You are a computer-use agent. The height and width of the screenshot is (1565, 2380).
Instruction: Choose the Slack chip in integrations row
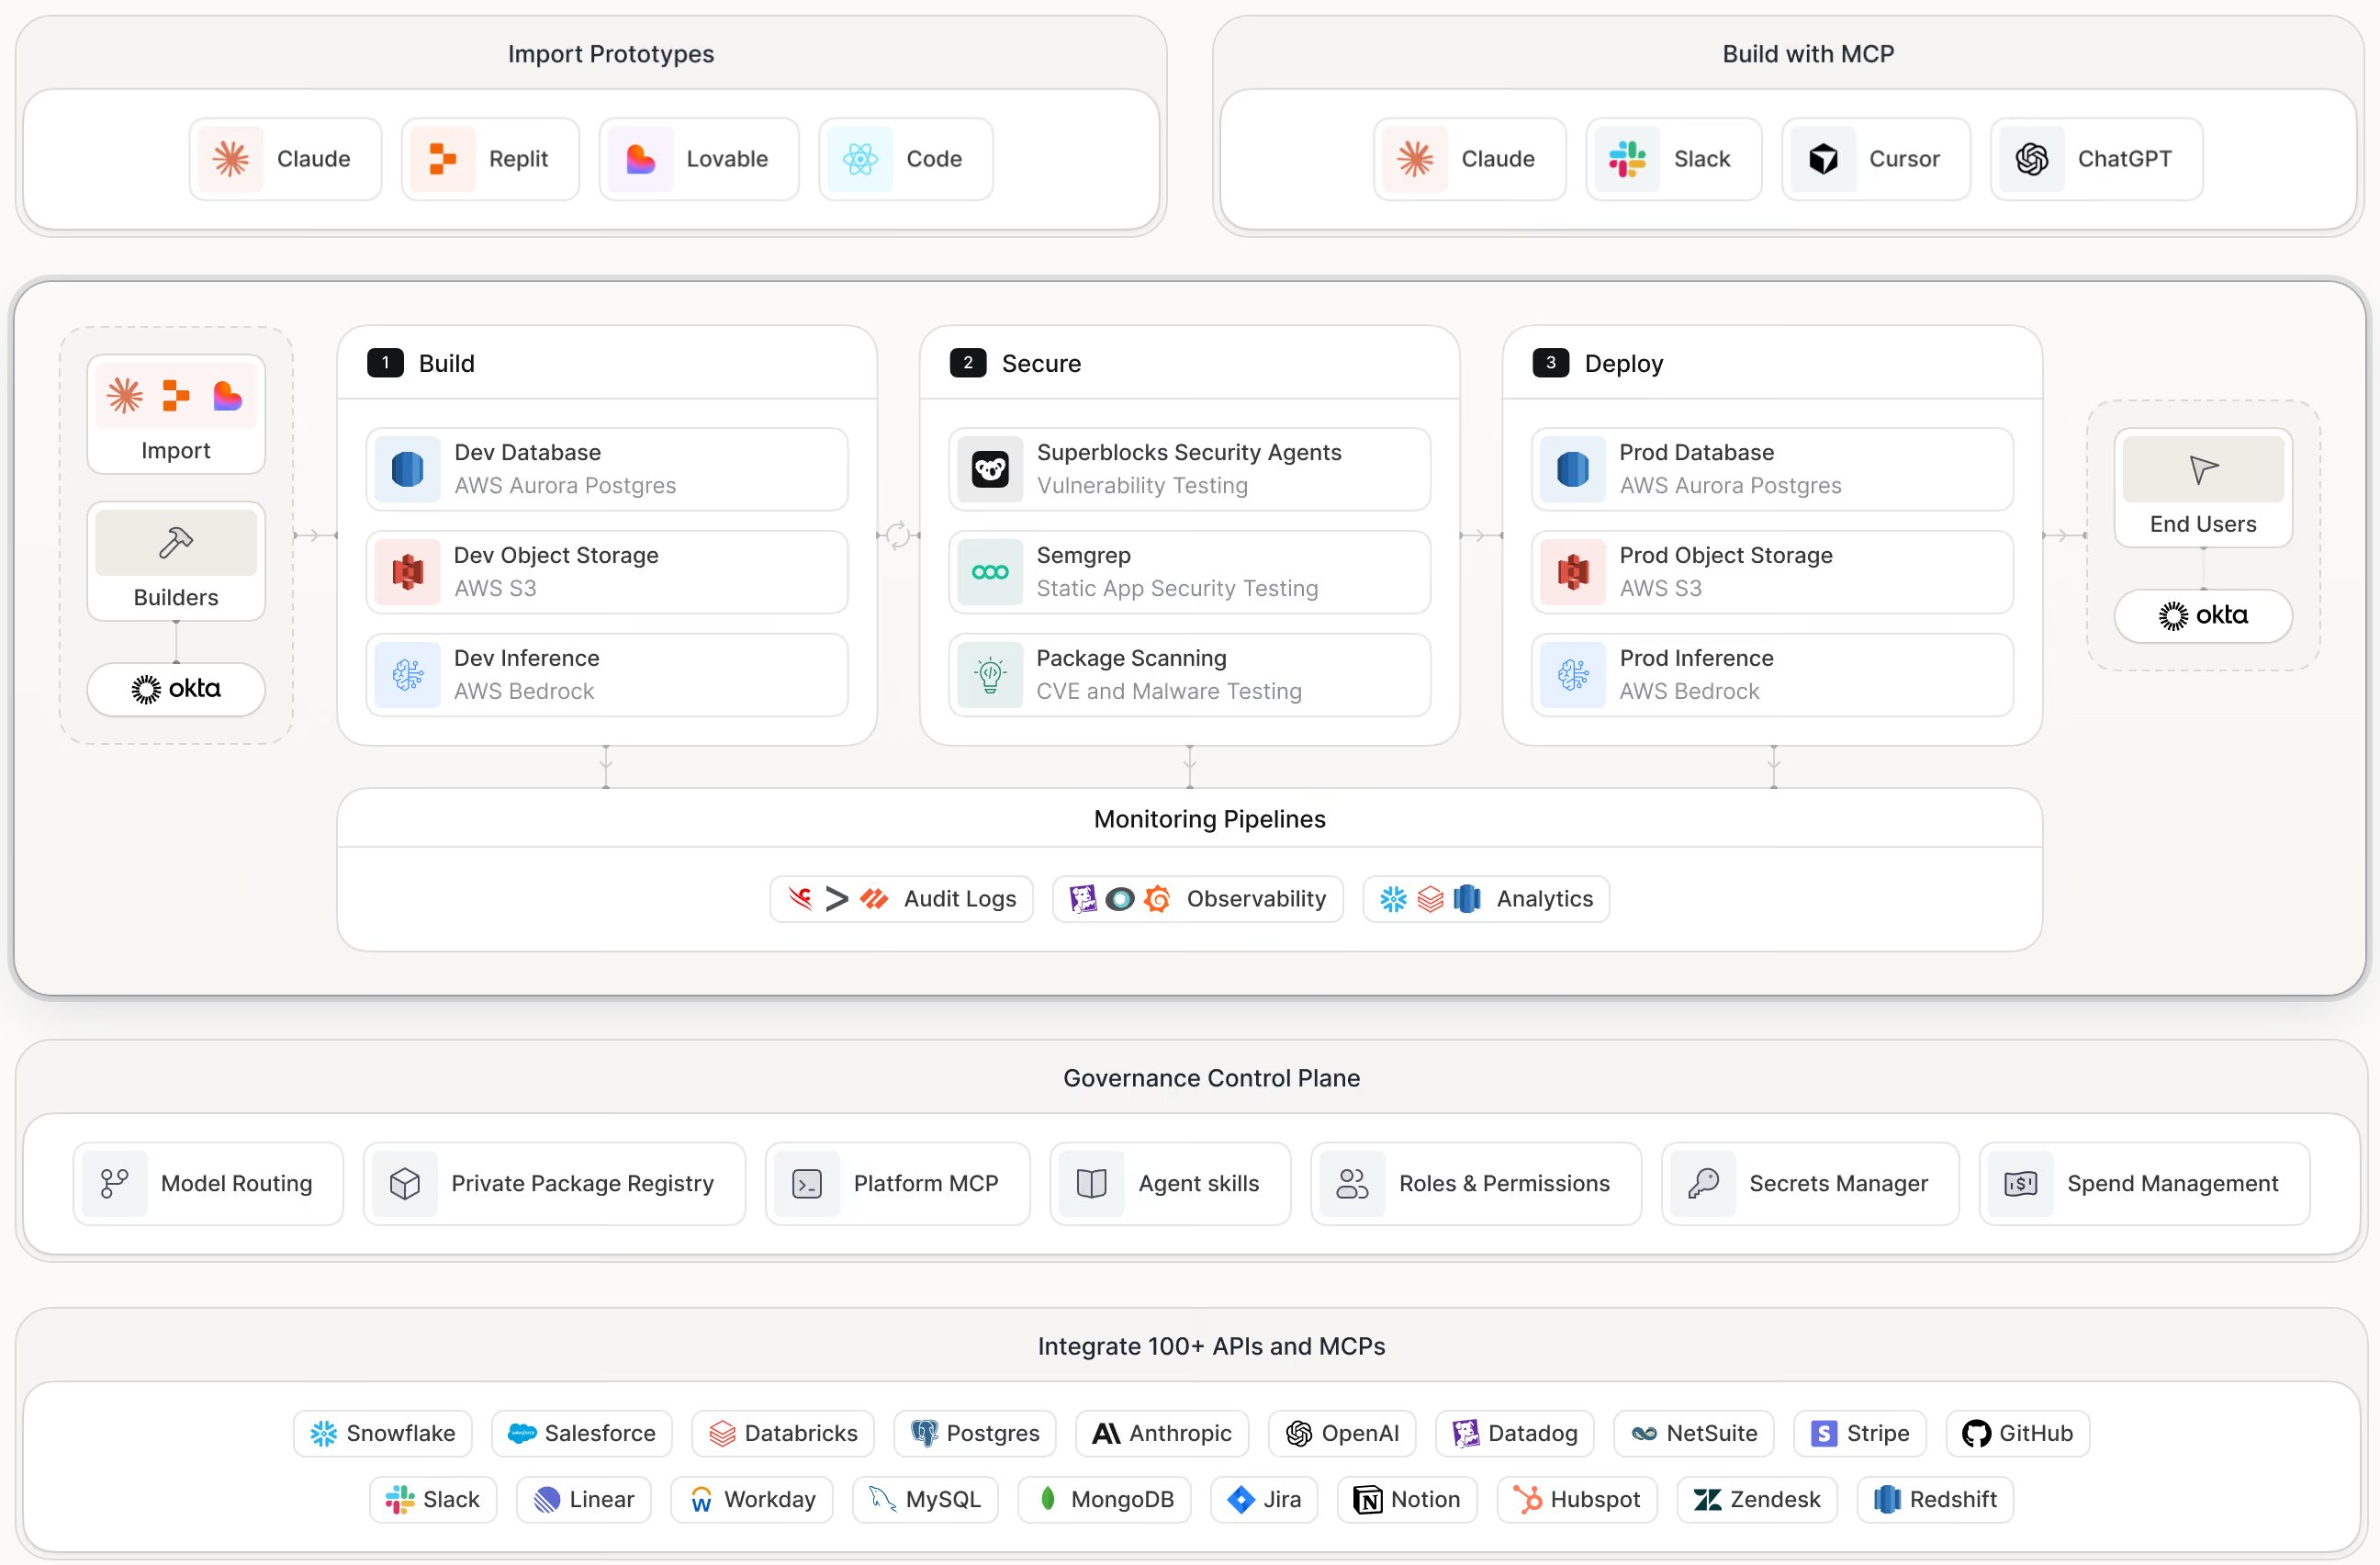(433, 1500)
